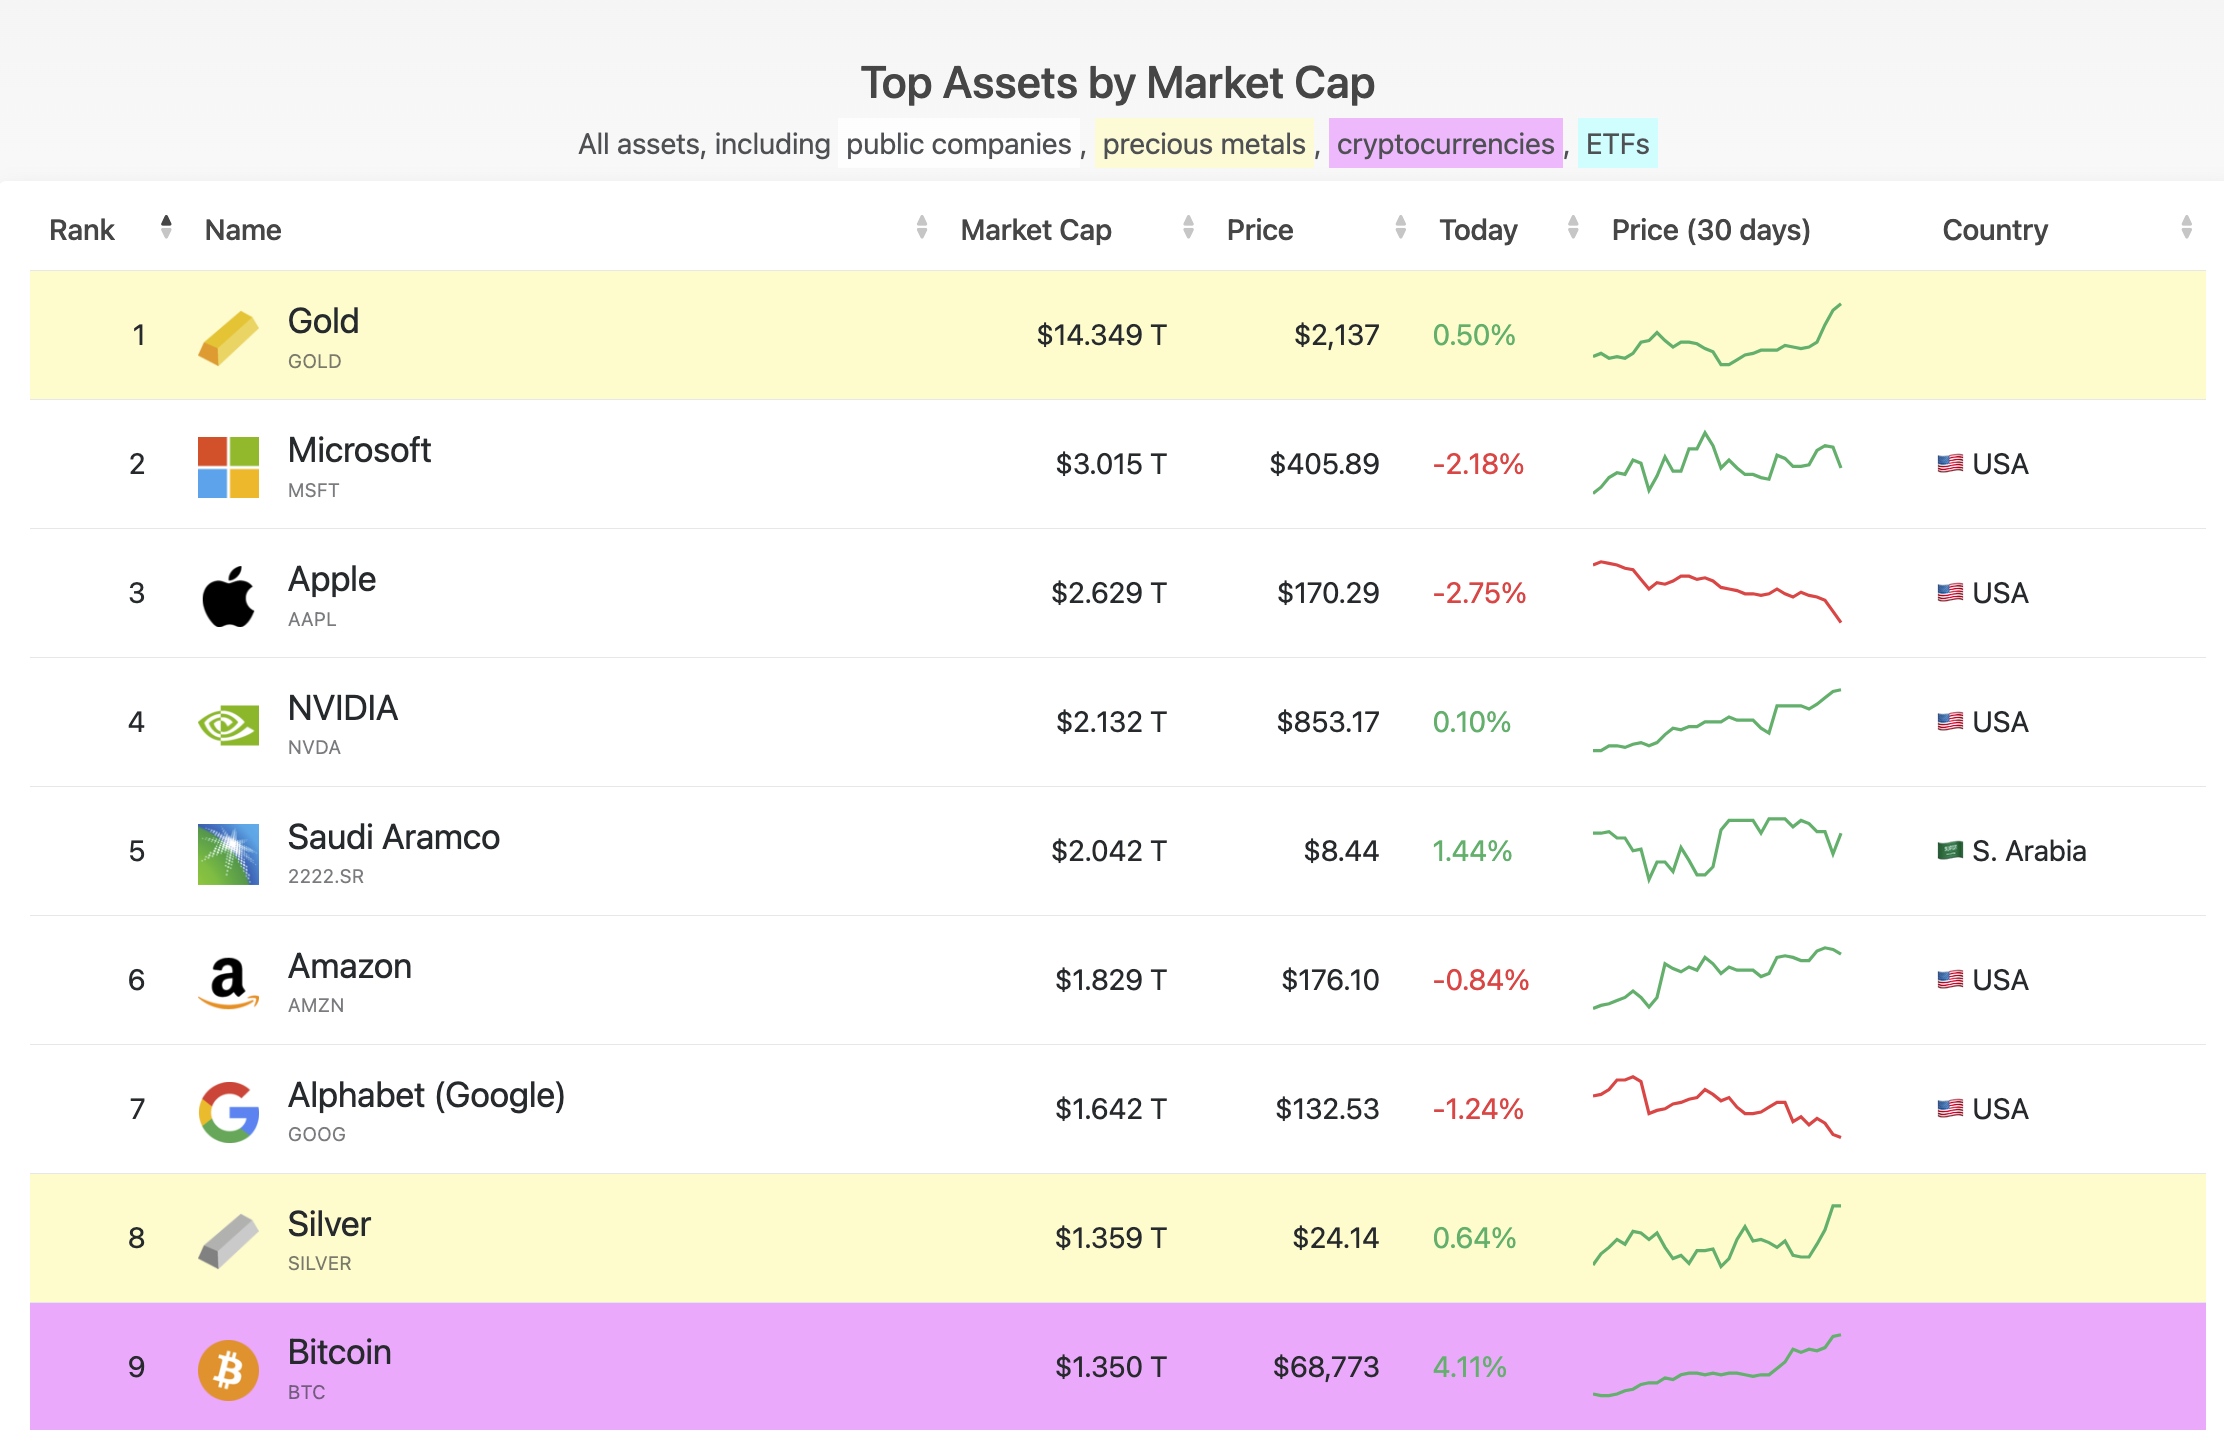Click the USA flag in Apple row
The width and height of the screenshot is (2224, 1430).
[1950, 593]
